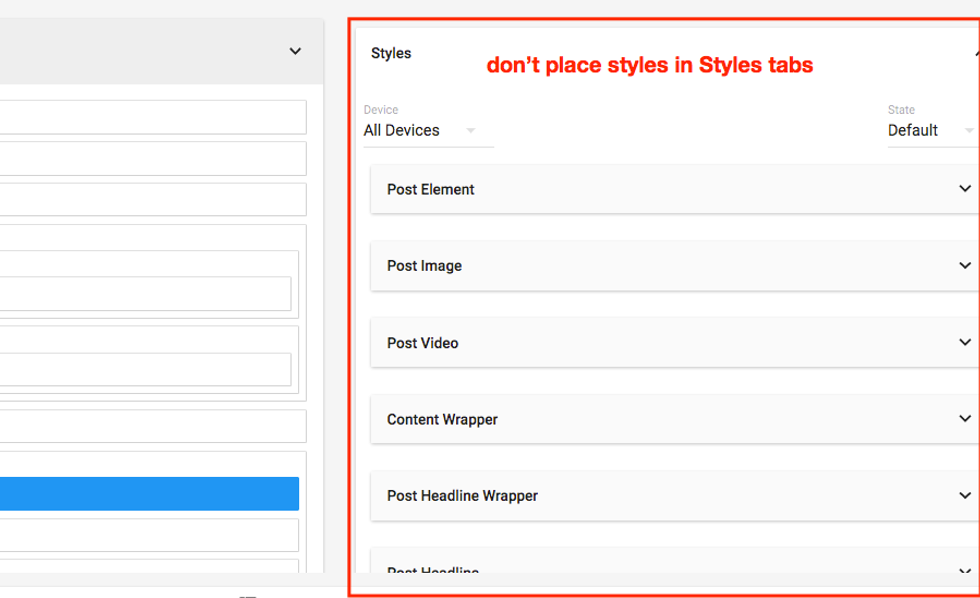Select the Content Wrapper section title

[442, 419]
